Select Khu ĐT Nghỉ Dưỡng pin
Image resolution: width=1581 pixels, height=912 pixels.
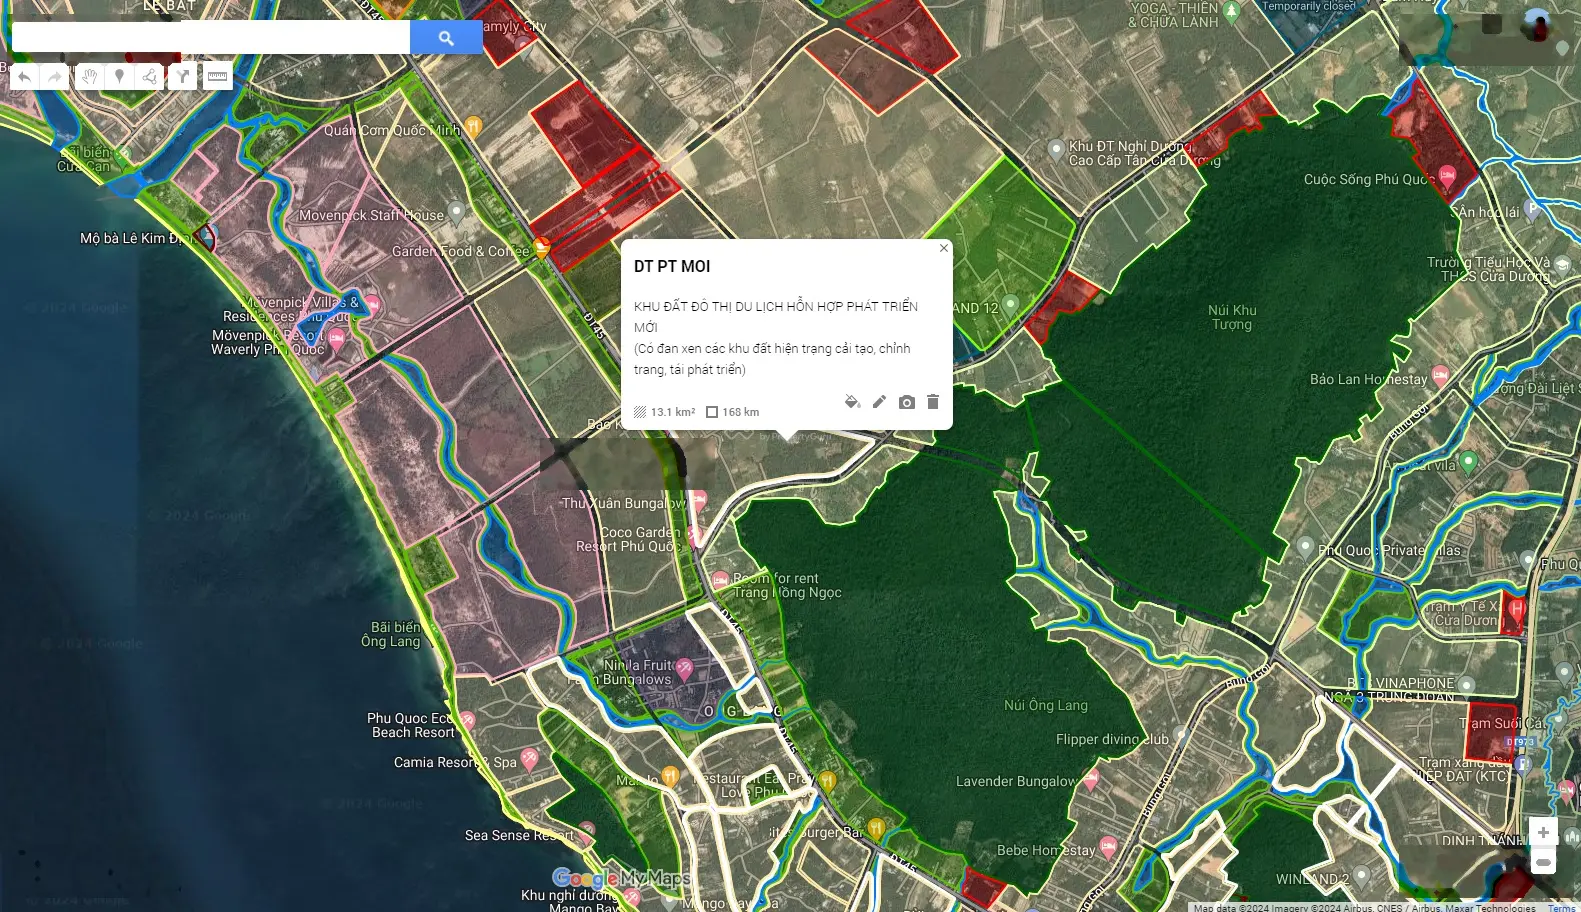1056,151
